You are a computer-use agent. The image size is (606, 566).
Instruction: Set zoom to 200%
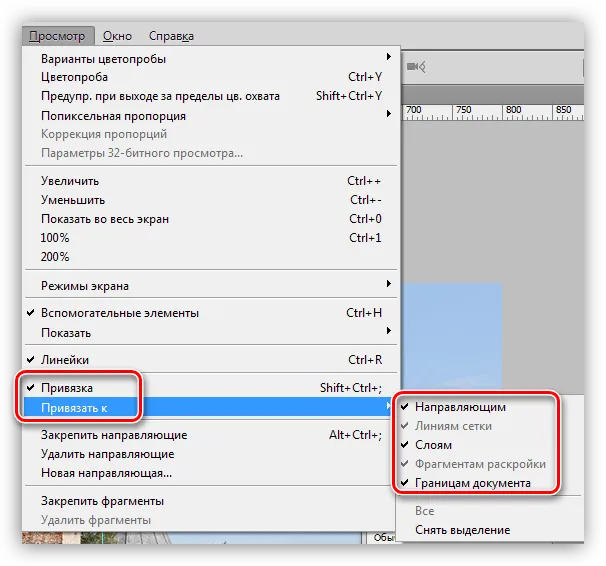211,257
